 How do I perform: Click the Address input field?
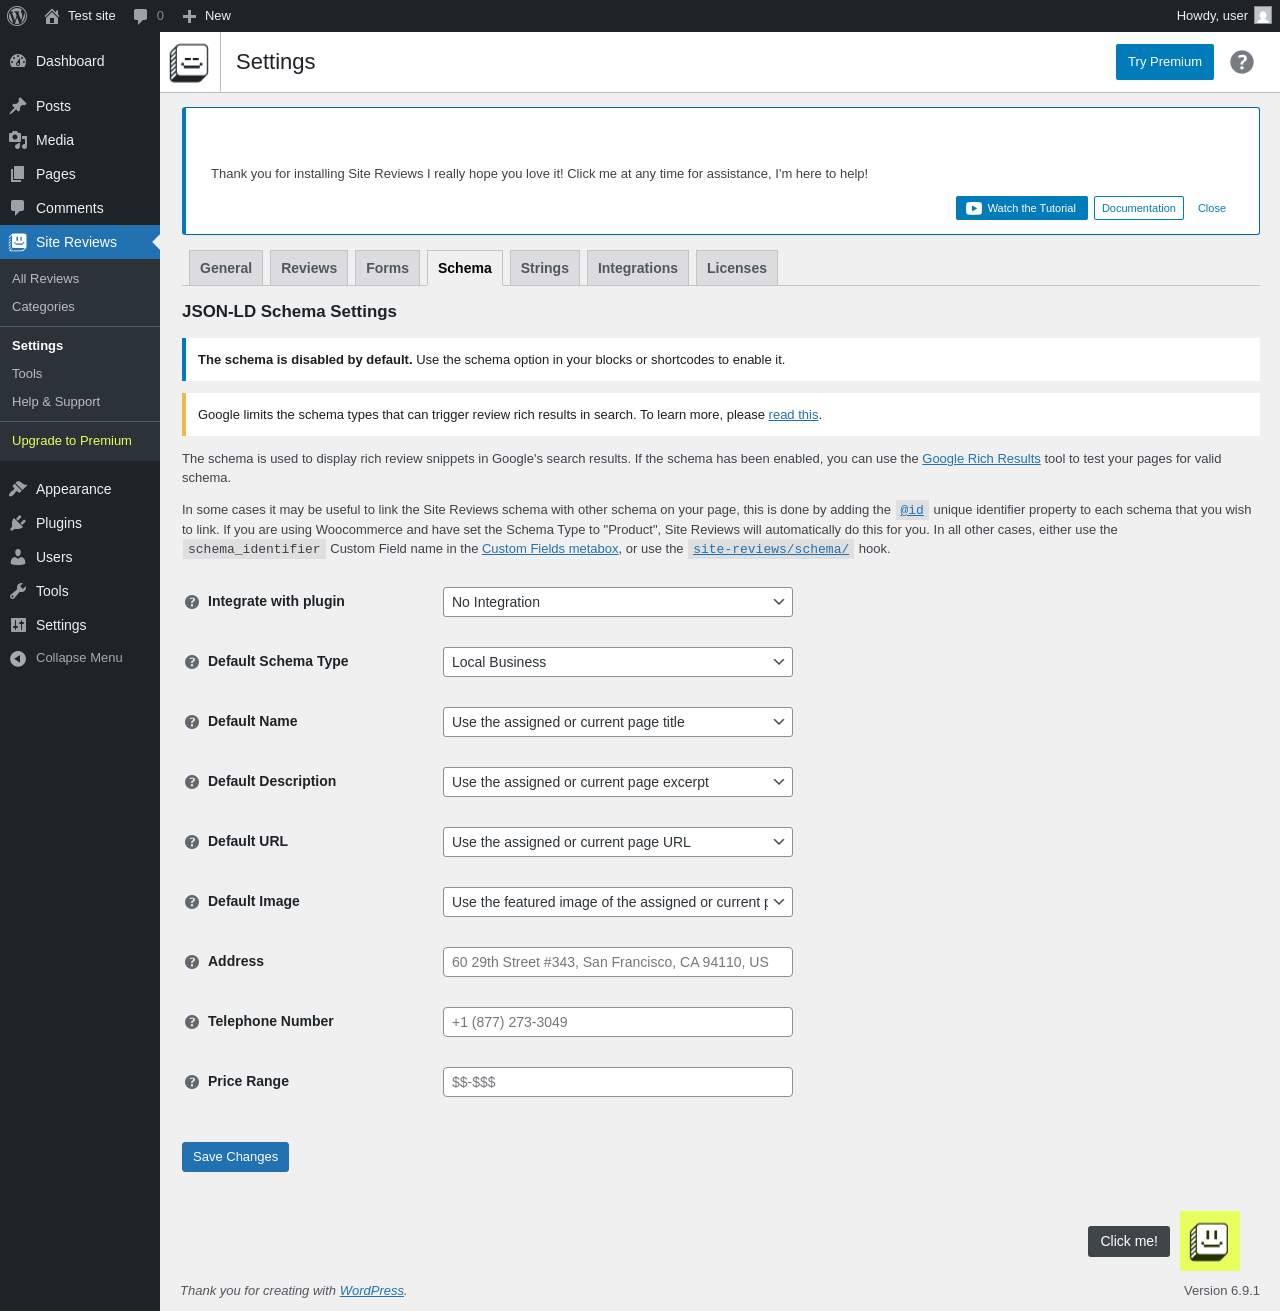coord(618,962)
